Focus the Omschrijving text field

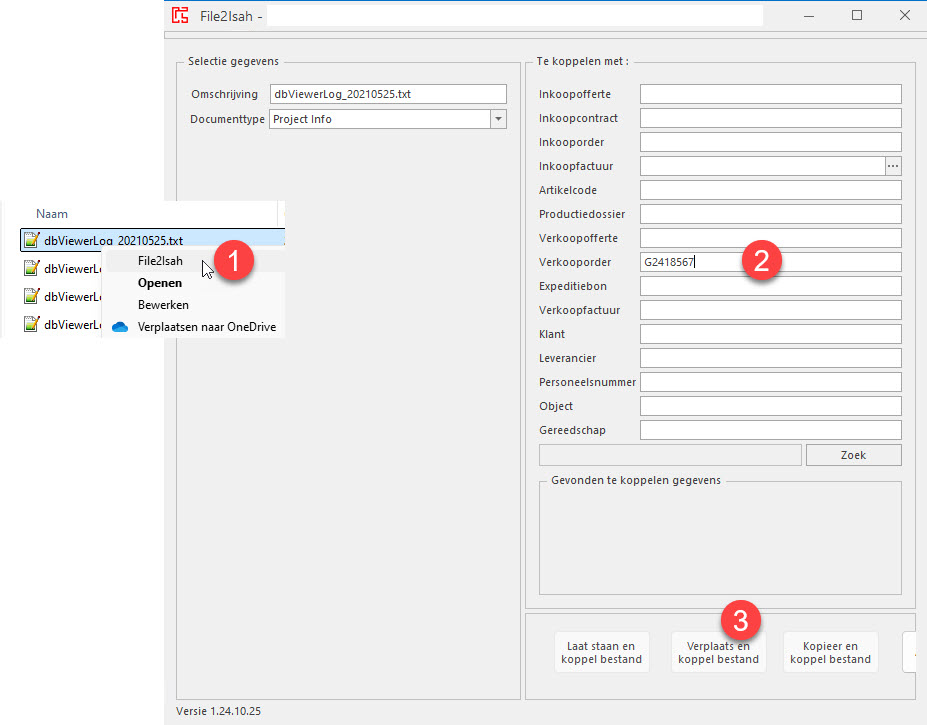click(388, 94)
